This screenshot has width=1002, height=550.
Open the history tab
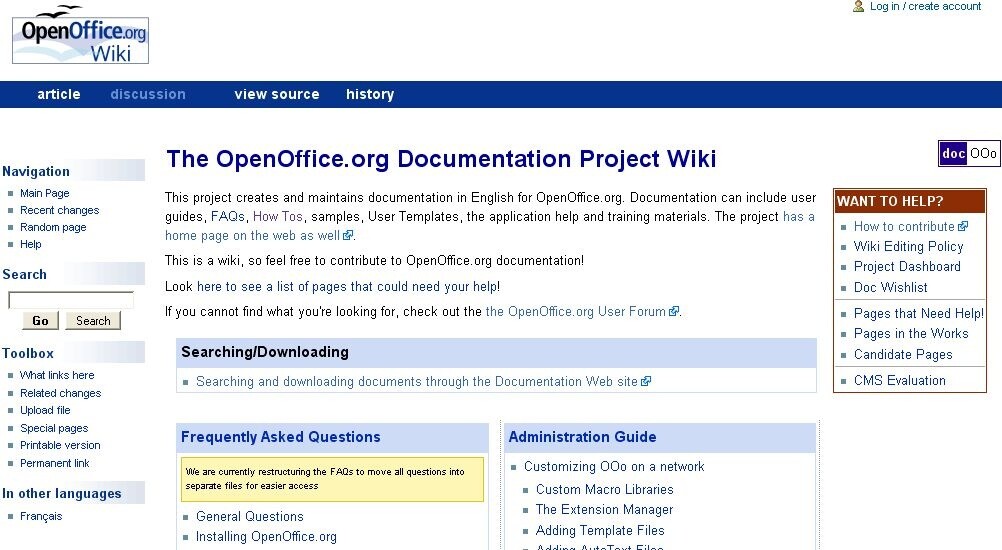[x=370, y=94]
